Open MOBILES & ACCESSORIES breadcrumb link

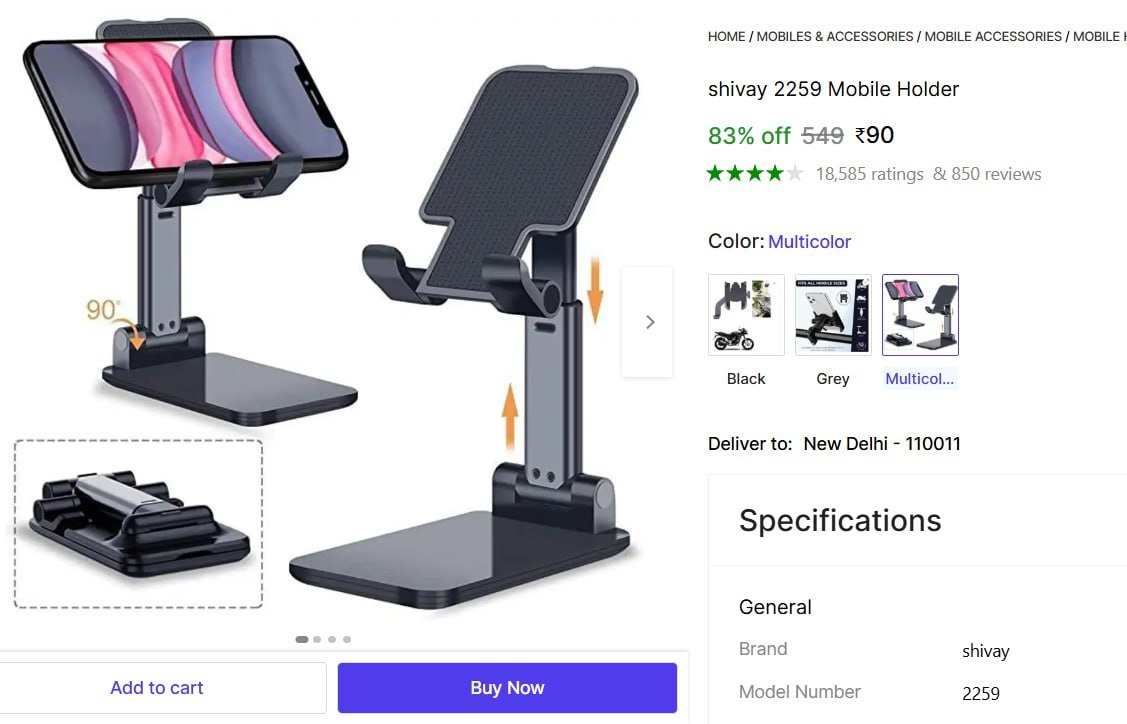(x=835, y=36)
